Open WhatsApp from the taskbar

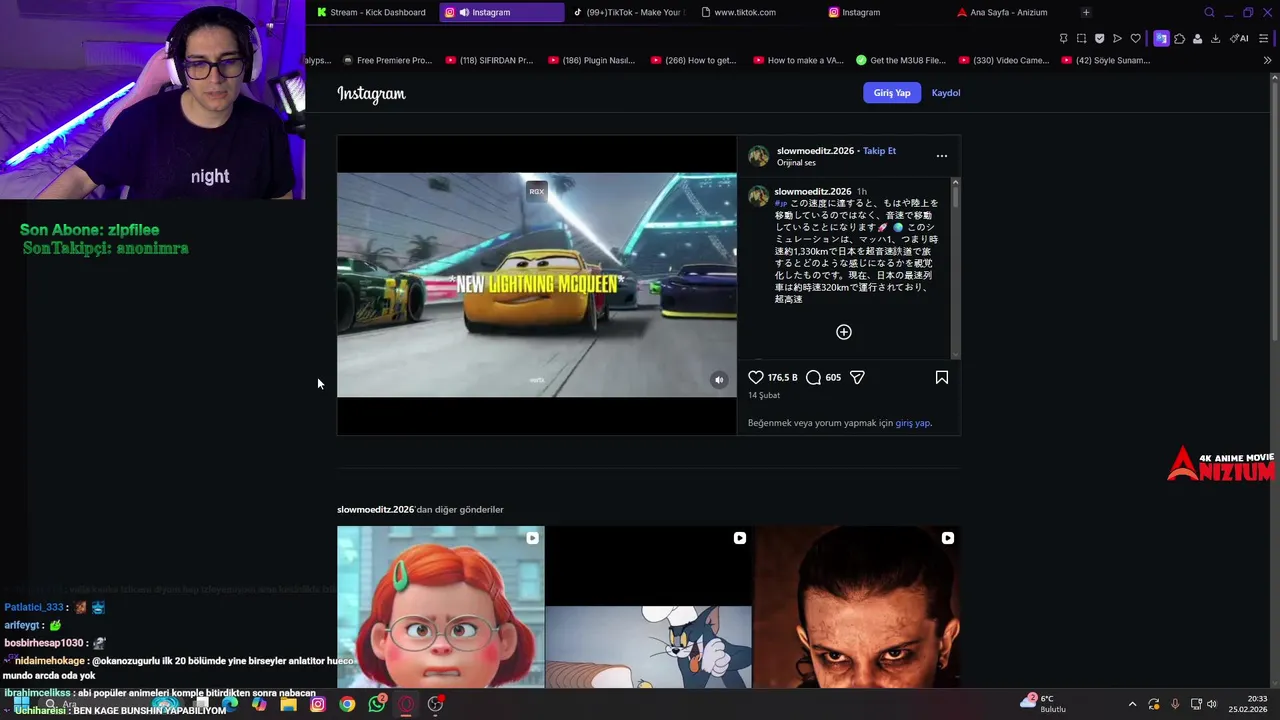point(377,704)
